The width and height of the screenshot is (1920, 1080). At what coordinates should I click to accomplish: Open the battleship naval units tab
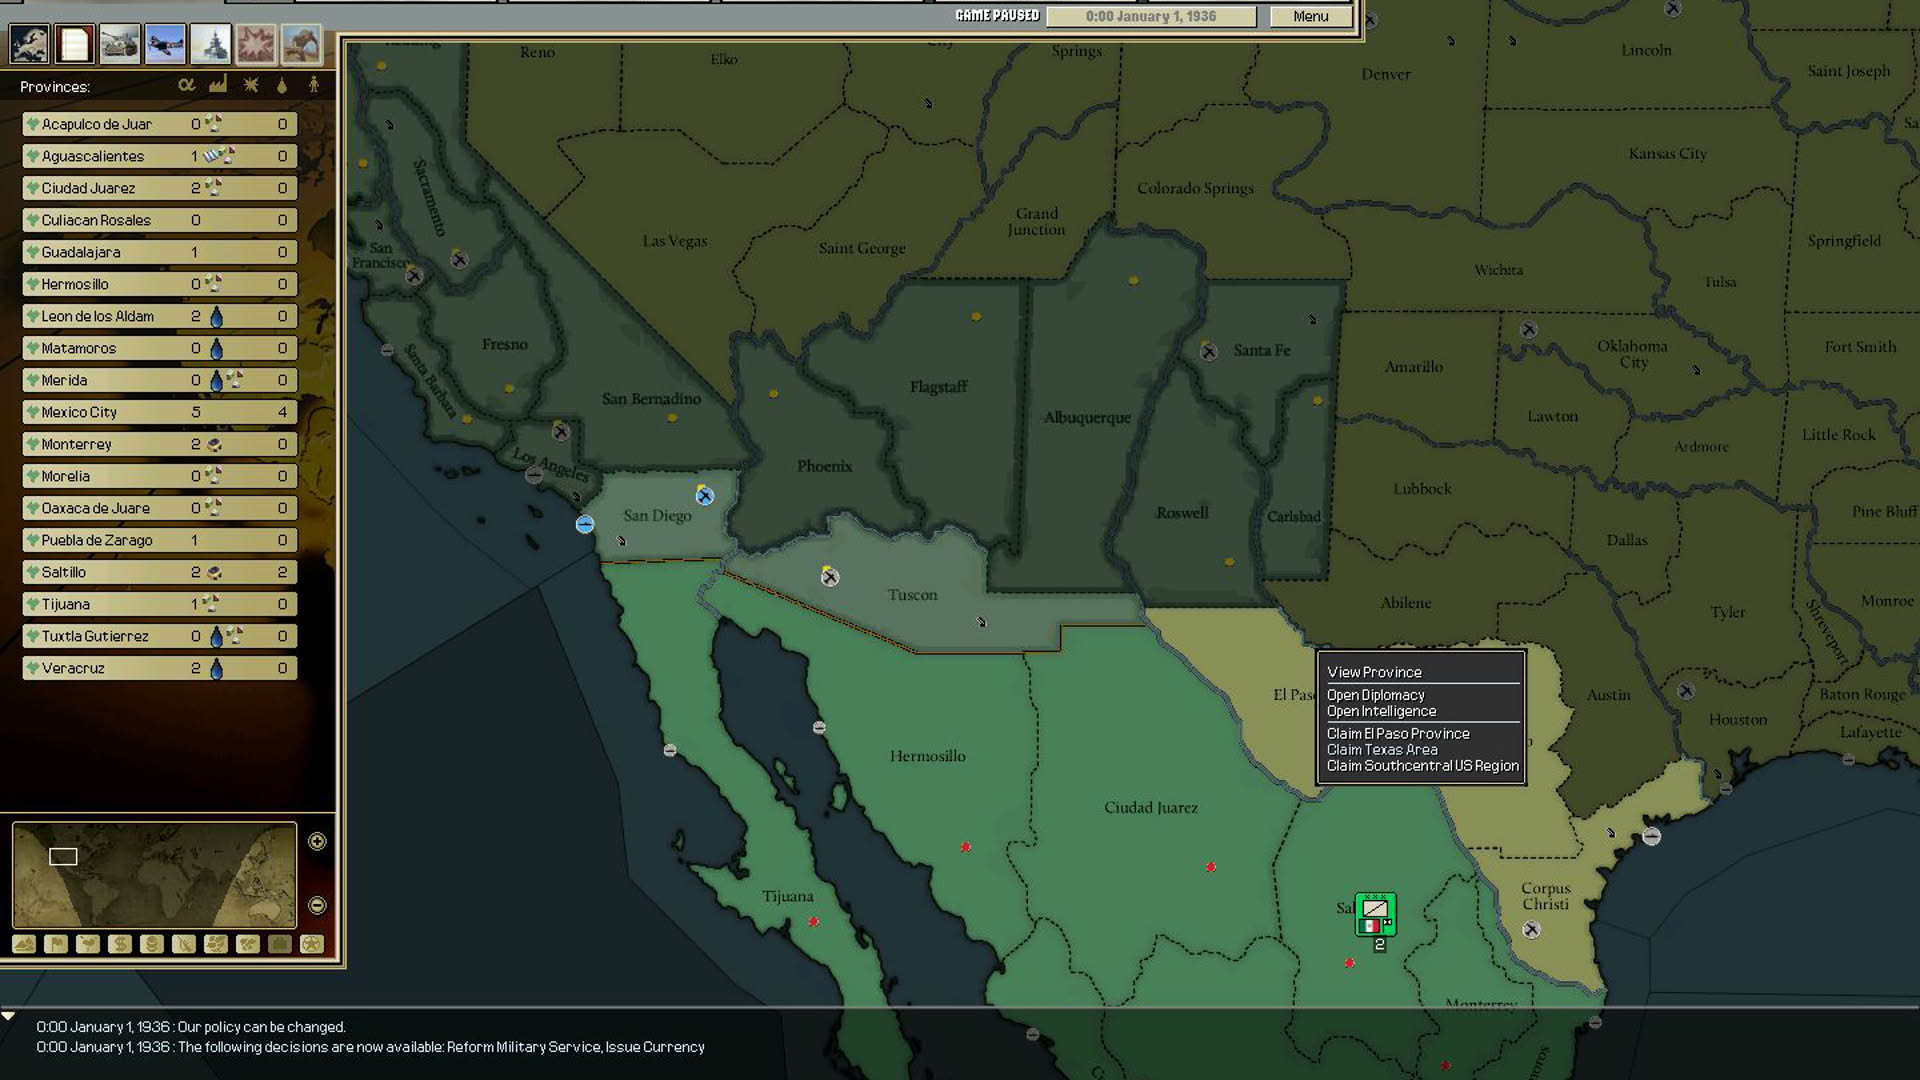tap(211, 44)
